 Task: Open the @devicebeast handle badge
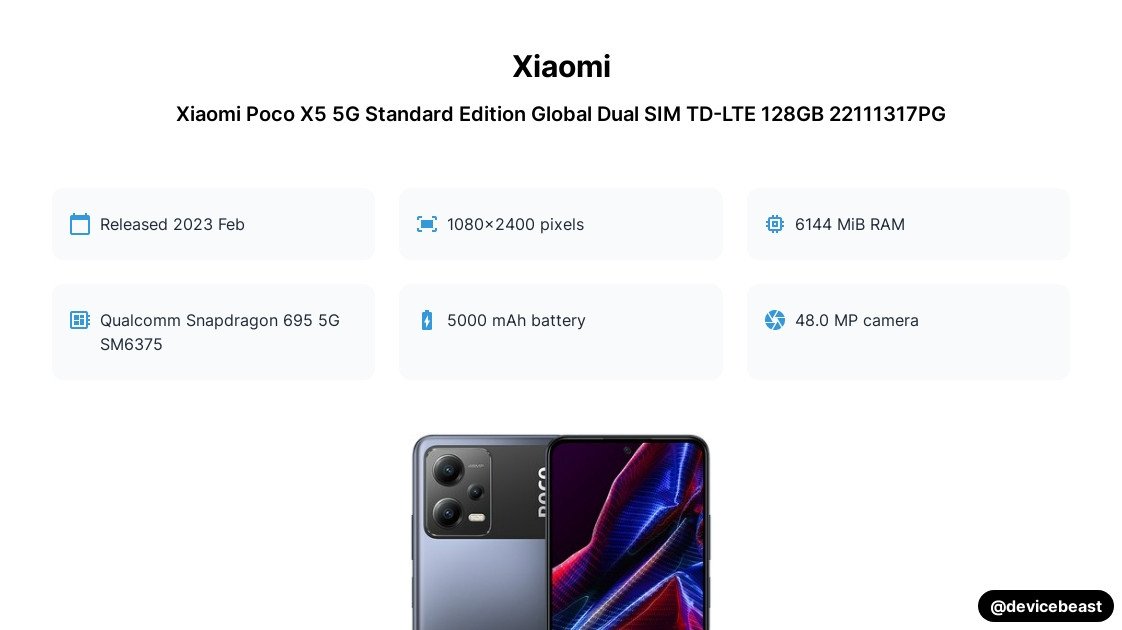pyautogui.click(x=1045, y=606)
